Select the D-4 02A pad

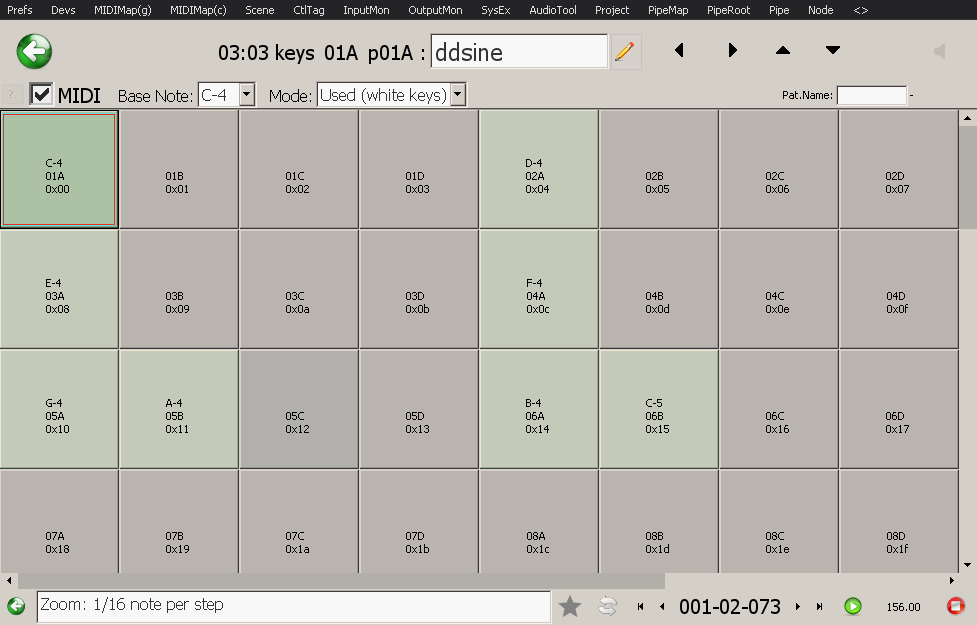click(538, 169)
